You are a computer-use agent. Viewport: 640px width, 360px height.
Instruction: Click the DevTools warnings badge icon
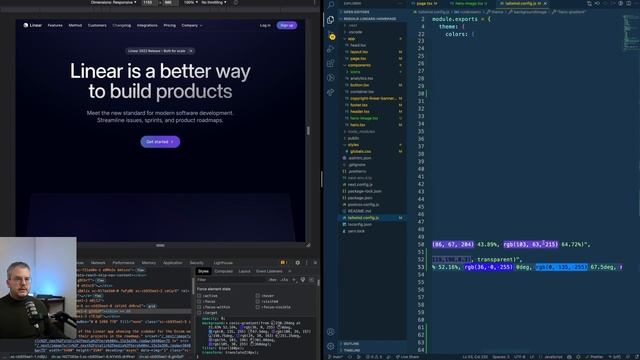pyautogui.click(x=283, y=263)
